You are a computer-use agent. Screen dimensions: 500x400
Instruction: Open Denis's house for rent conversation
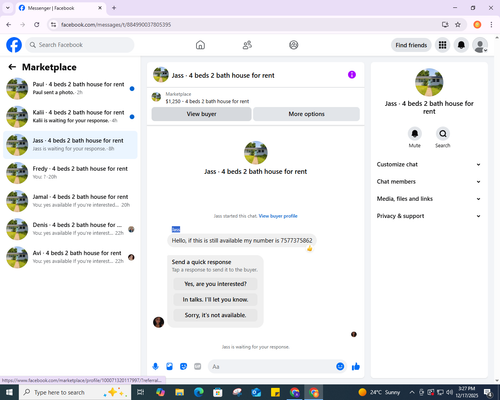(x=70, y=229)
